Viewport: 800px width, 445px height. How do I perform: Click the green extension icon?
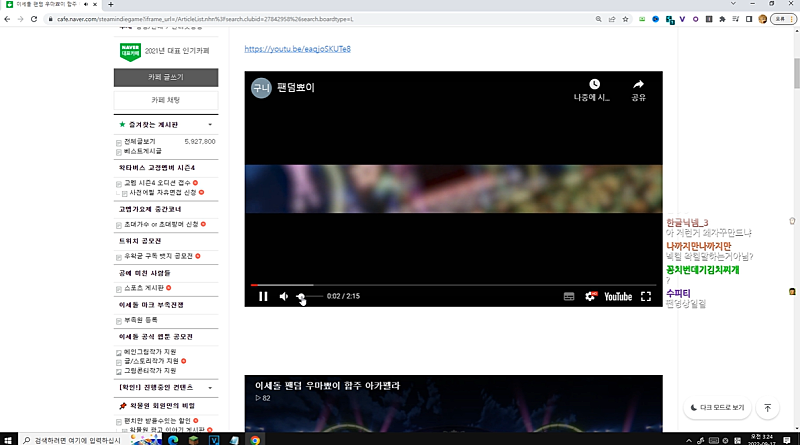pos(642,19)
